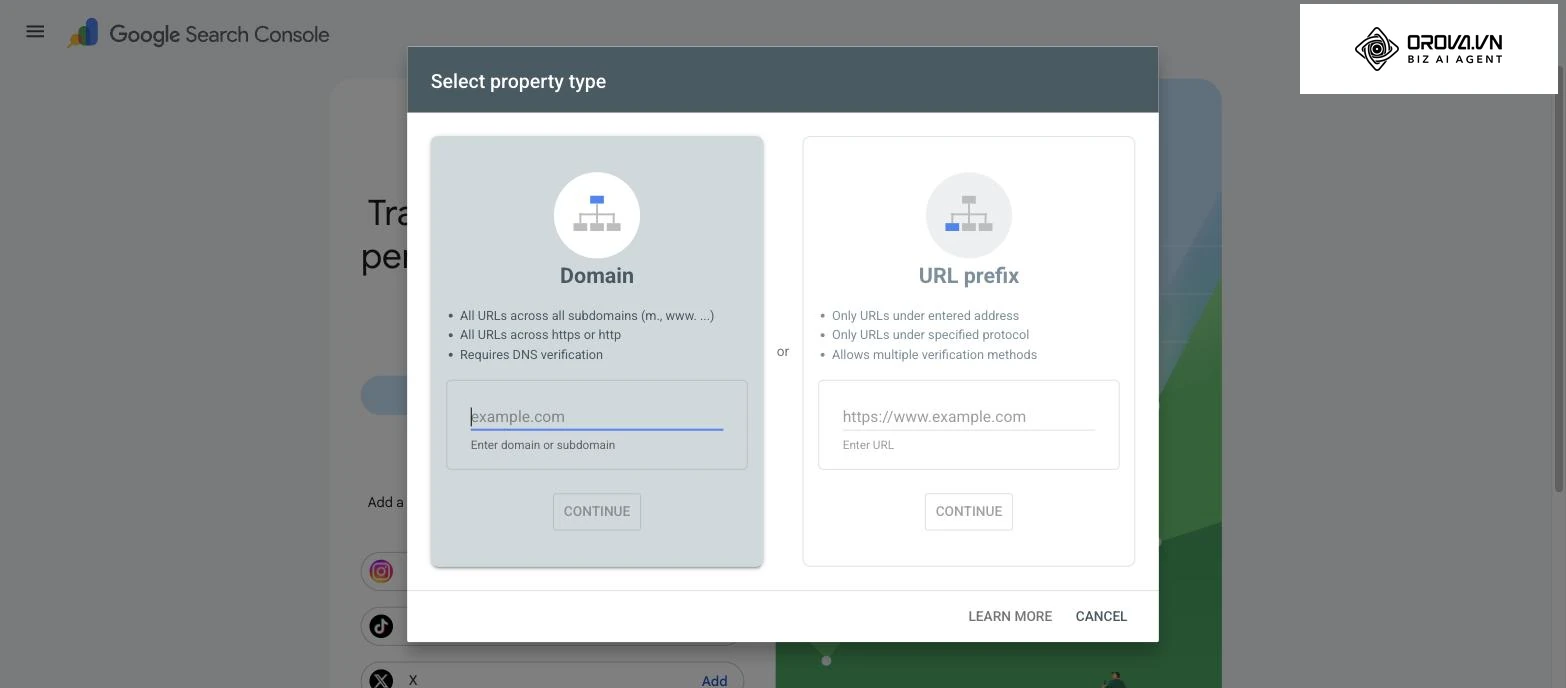Click CONTINUE under the Domain card

(x=597, y=511)
